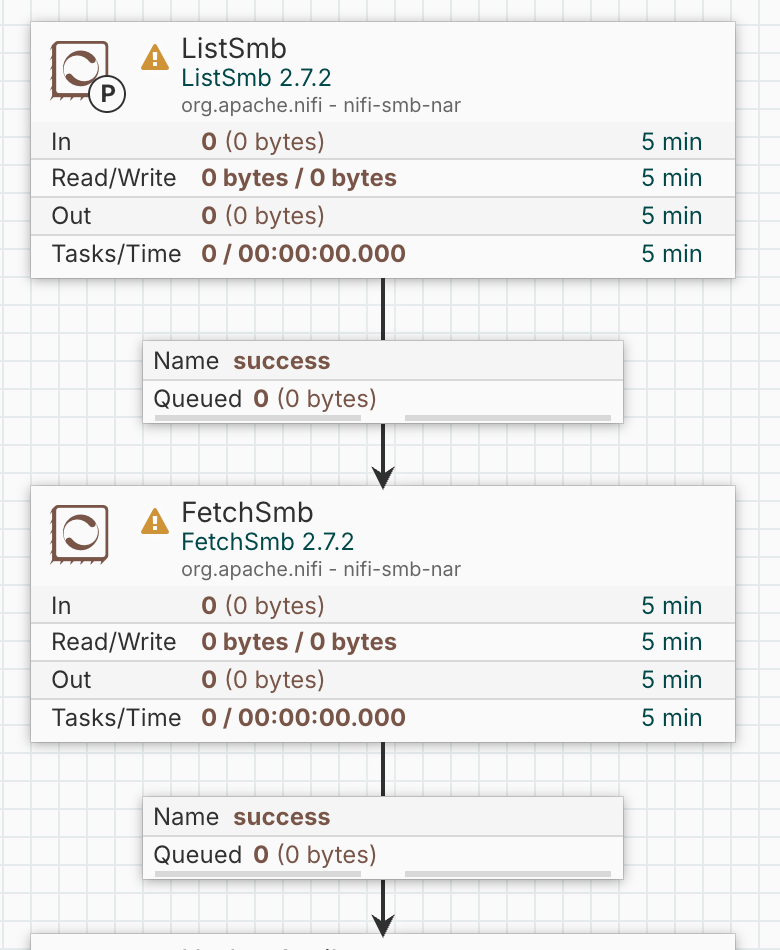Click the nifi-smb-nar bundle text under ListSmb
This screenshot has height=950, width=780.
click(x=321, y=105)
